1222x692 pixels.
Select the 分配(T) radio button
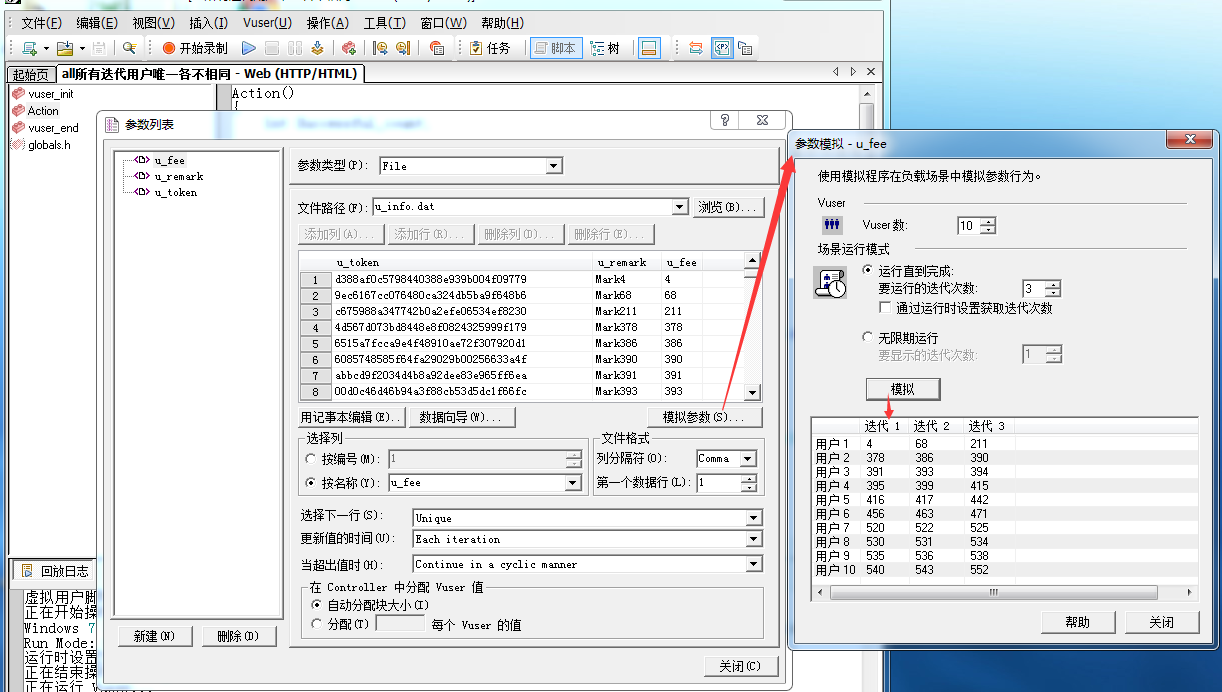click(317, 624)
